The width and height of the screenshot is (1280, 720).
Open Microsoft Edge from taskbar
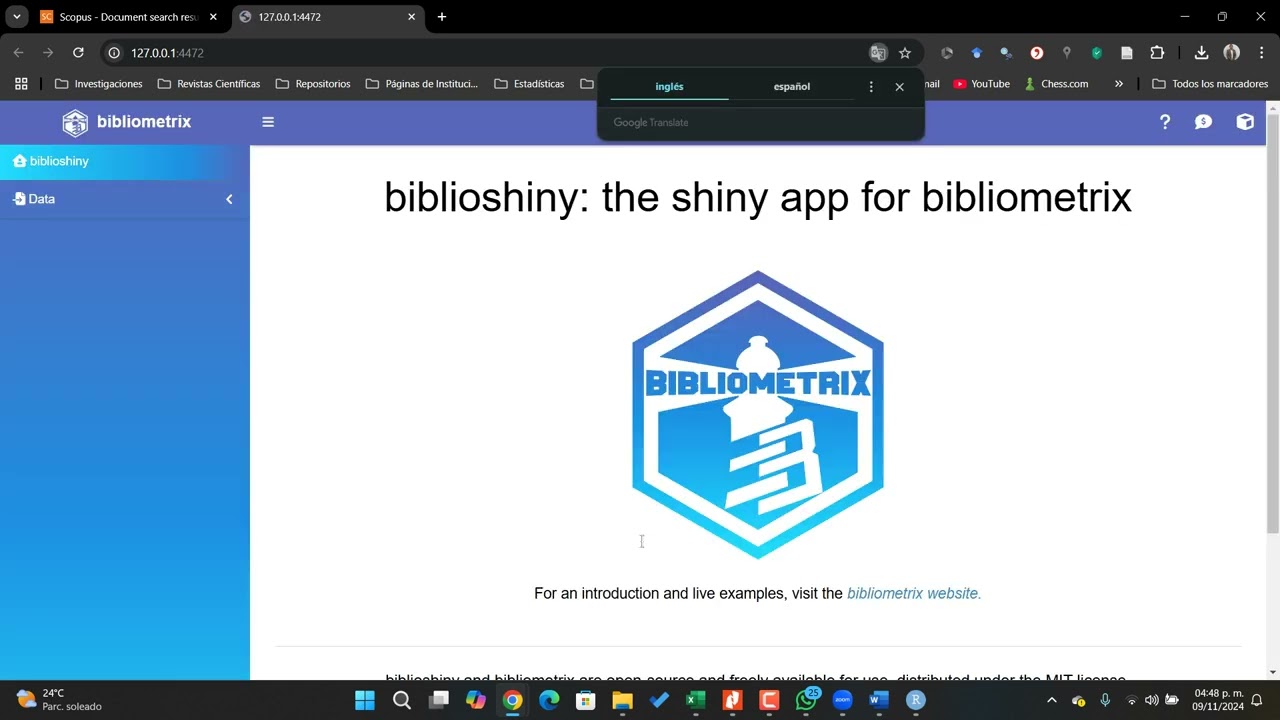(549, 700)
